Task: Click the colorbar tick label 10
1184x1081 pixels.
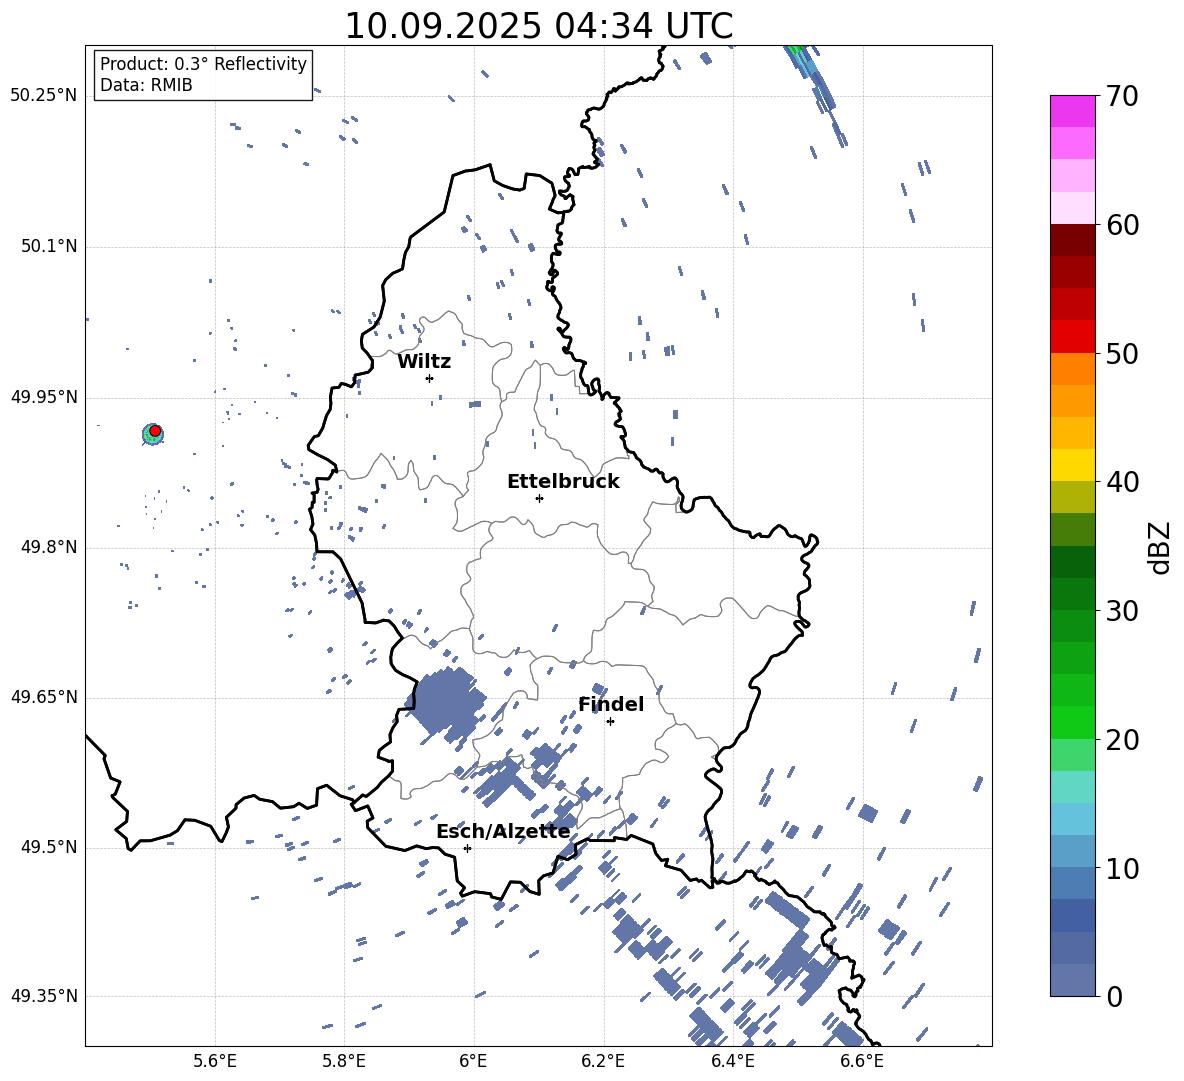Action: tap(1122, 868)
